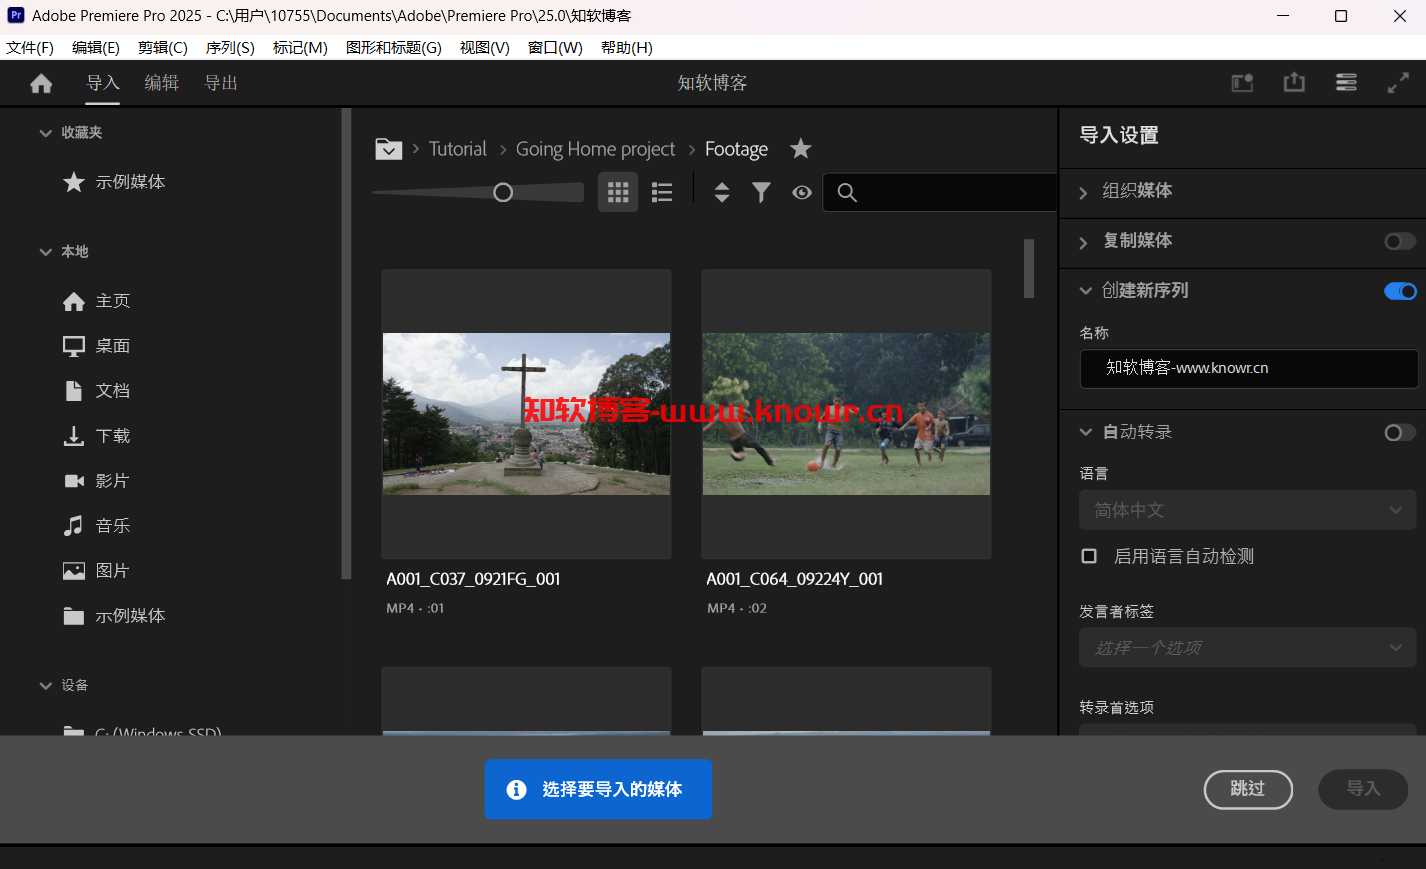
Task: Open the 简体中文 language dropdown
Action: [x=1248, y=510]
